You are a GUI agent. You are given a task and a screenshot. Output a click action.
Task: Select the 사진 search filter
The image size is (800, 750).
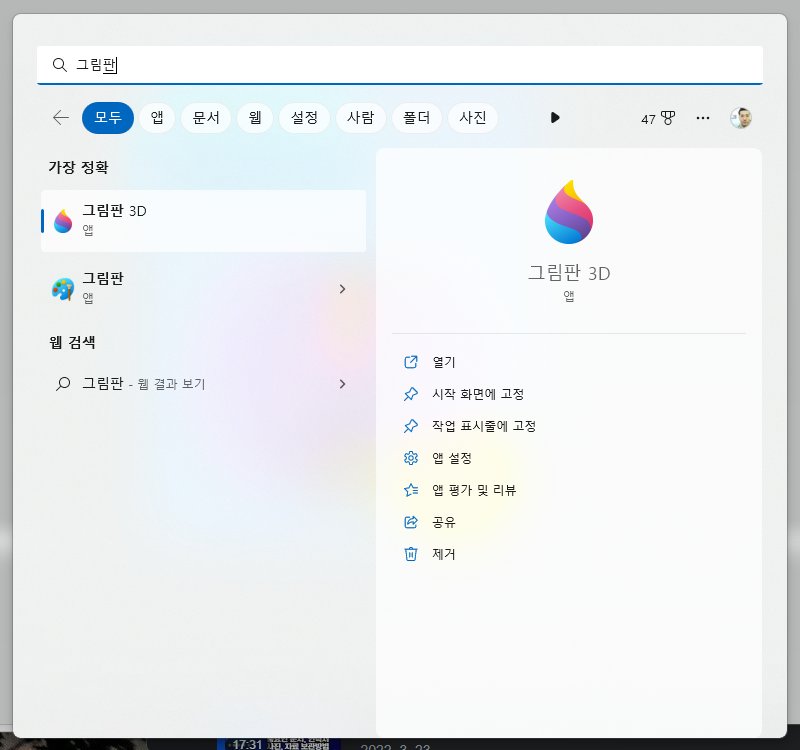coord(473,117)
